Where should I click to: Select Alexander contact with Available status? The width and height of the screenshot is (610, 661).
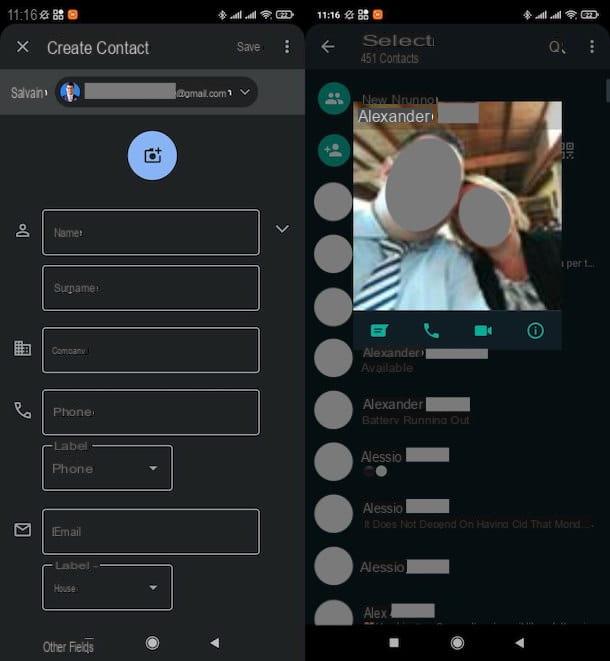coord(457,359)
